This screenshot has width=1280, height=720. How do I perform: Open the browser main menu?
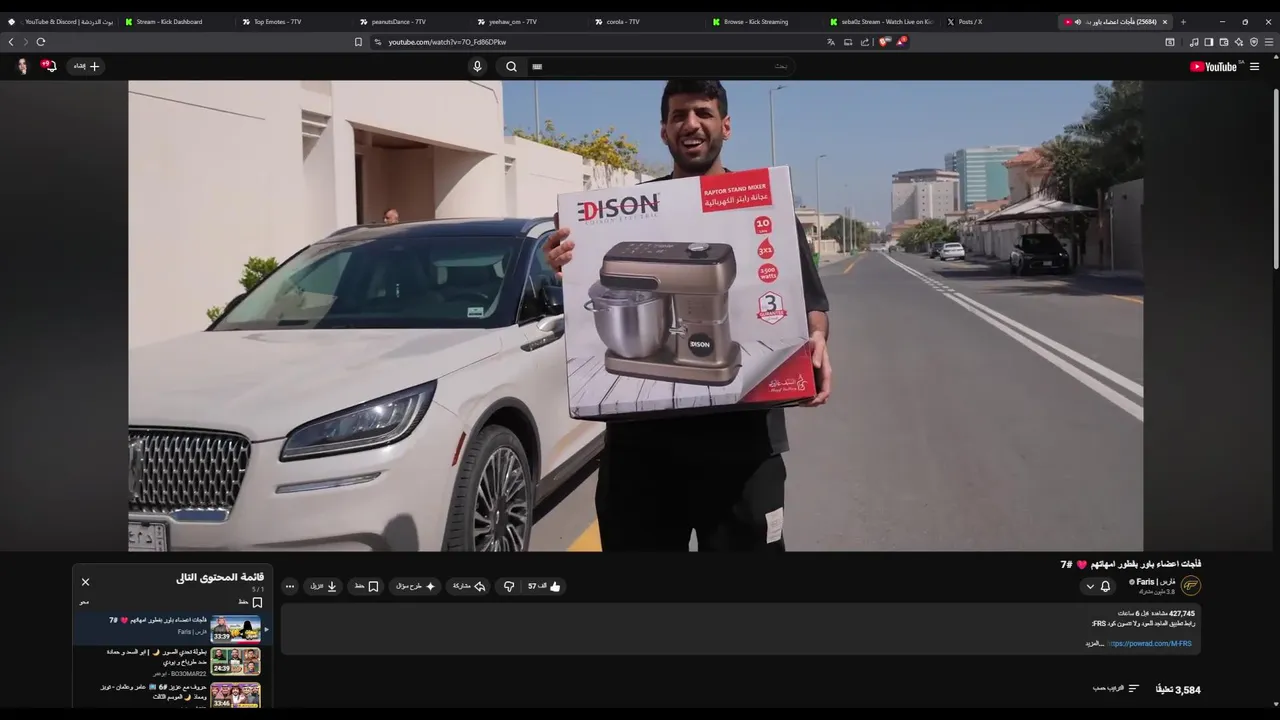pyautogui.click(x=1269, y=42)
